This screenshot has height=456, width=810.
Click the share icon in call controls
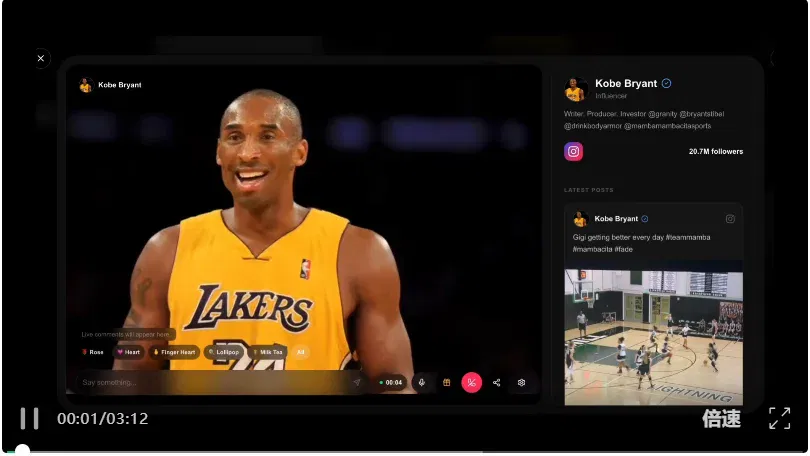pyautogui.click(x=496, y=383)
